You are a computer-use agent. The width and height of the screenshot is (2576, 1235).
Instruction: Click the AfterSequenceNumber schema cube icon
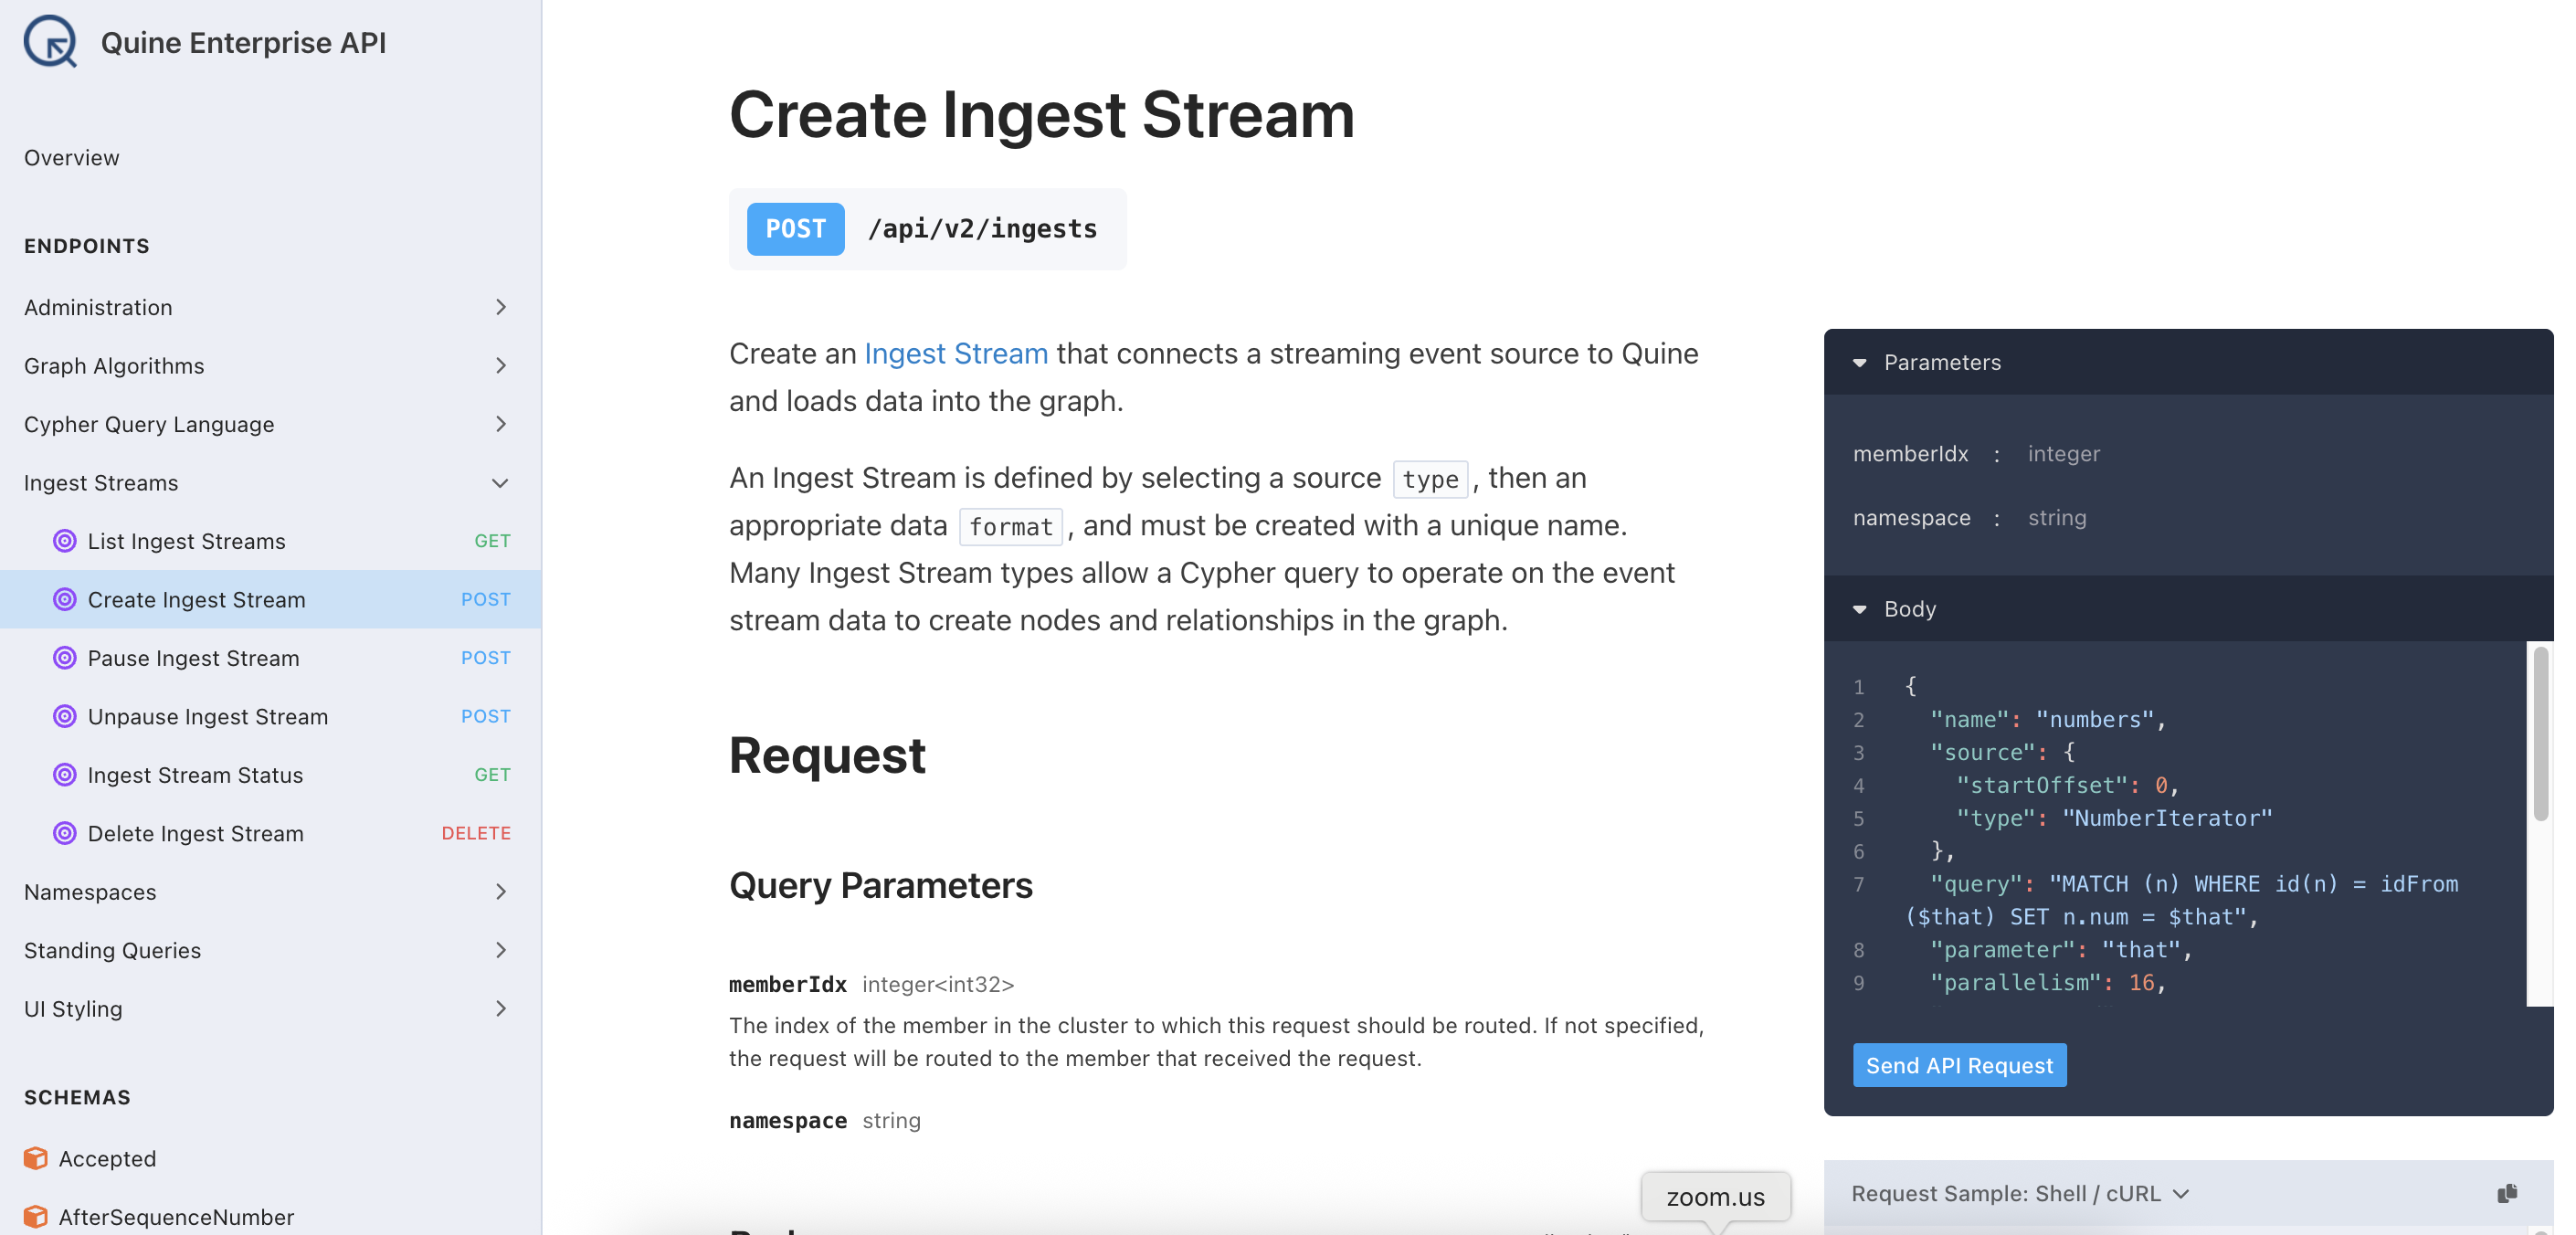36,1216
